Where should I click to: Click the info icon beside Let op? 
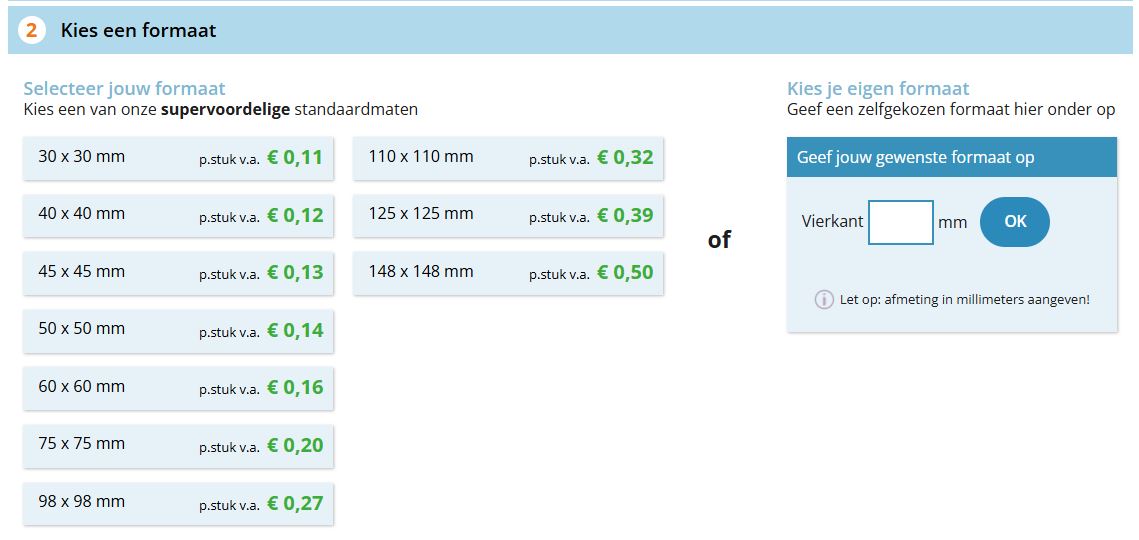[824, 299]
